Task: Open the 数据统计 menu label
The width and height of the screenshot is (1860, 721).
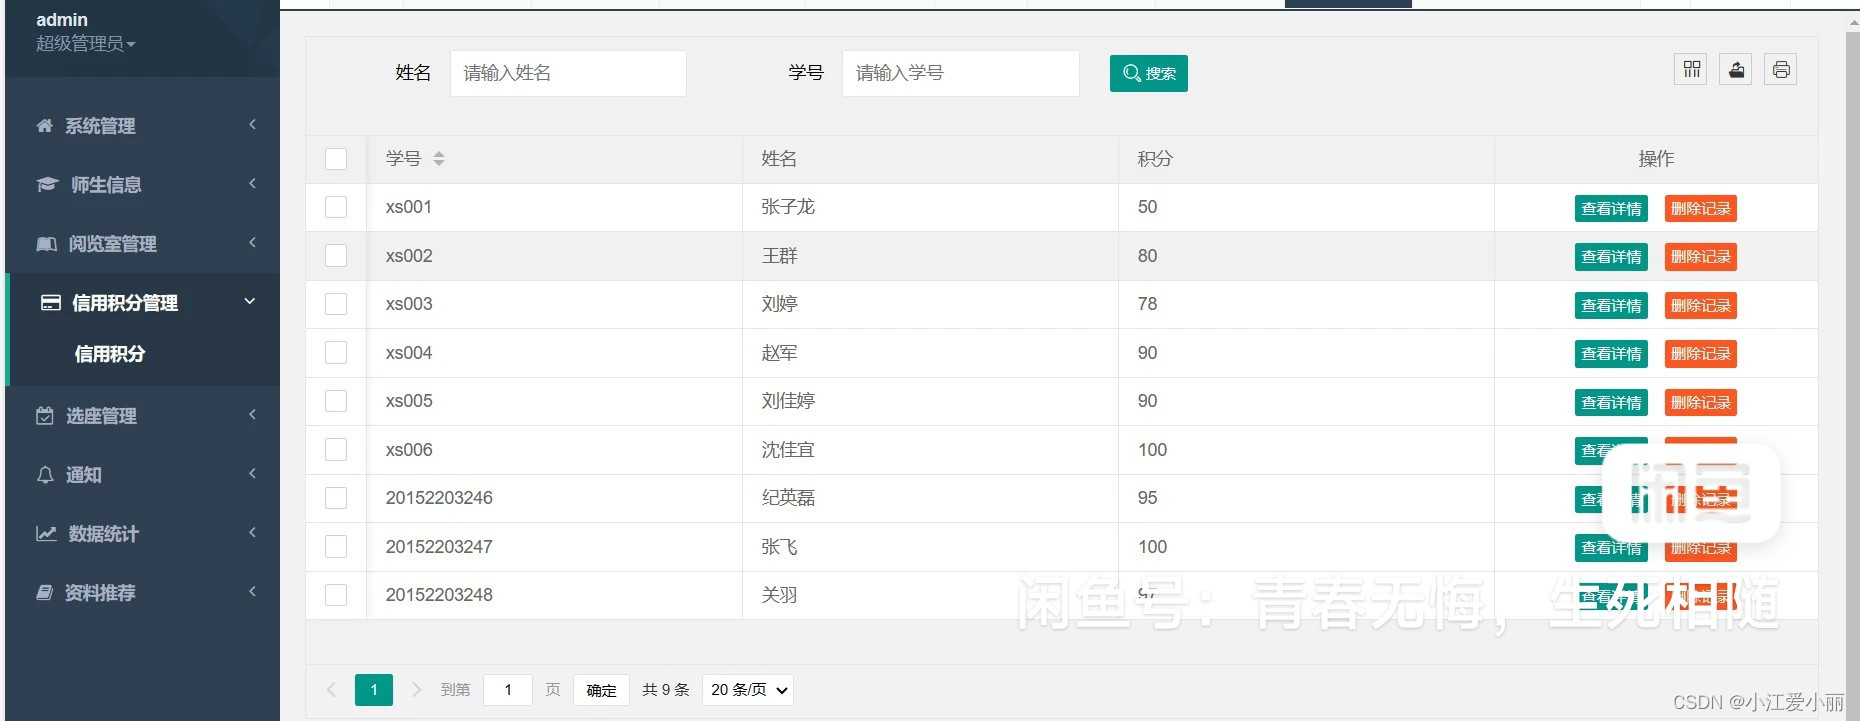Action: (104, 534)
